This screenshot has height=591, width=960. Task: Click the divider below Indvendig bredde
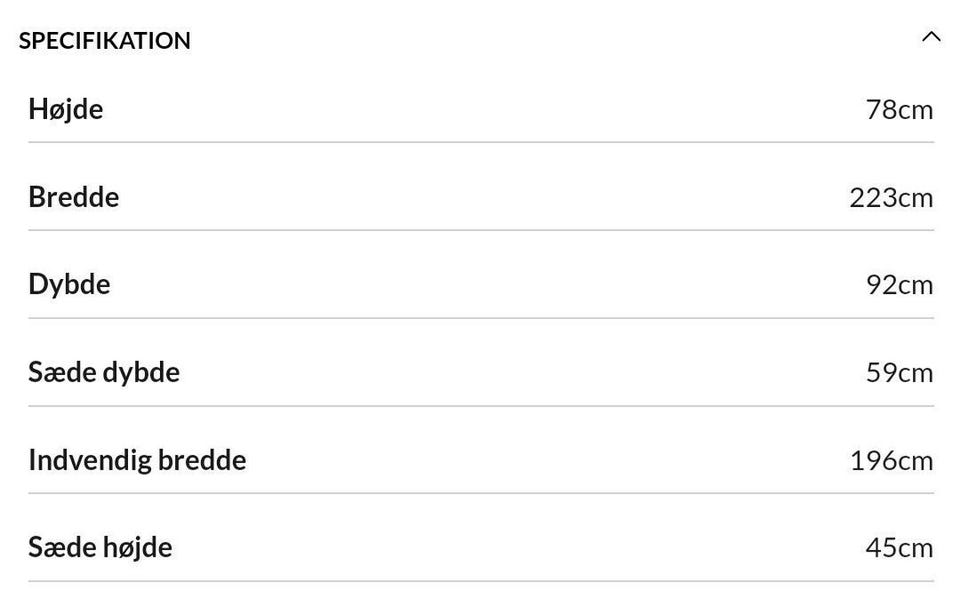click(x=481, y=493)
